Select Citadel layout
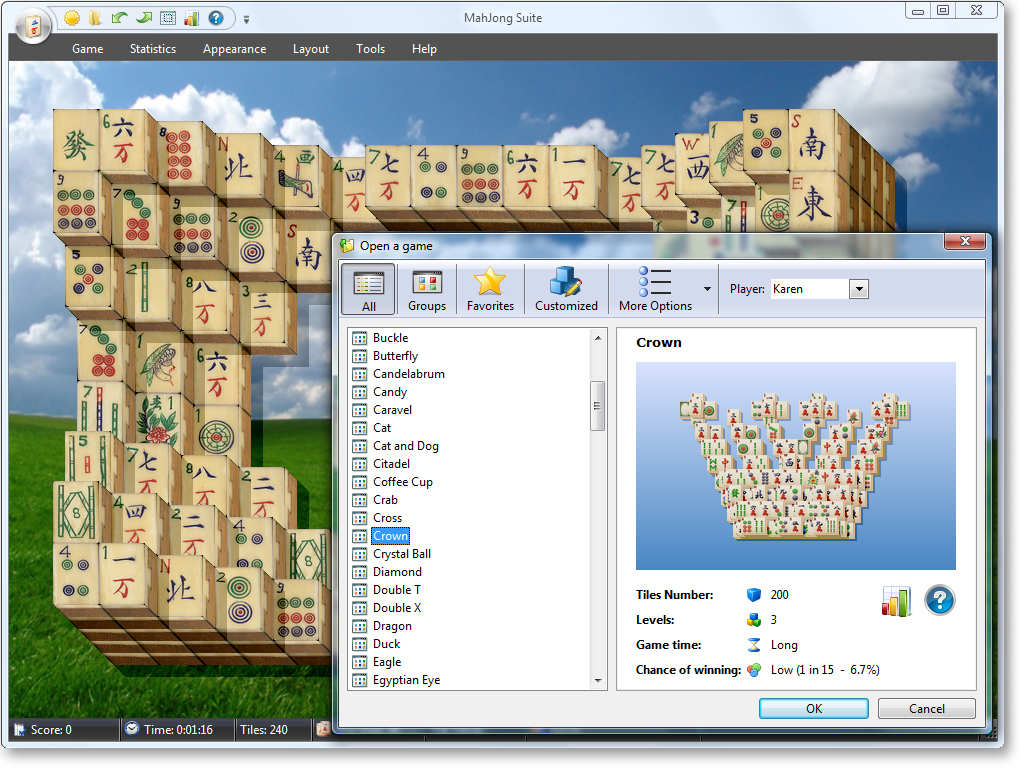This screenshot has height=768, width=1024. (391, 464)
